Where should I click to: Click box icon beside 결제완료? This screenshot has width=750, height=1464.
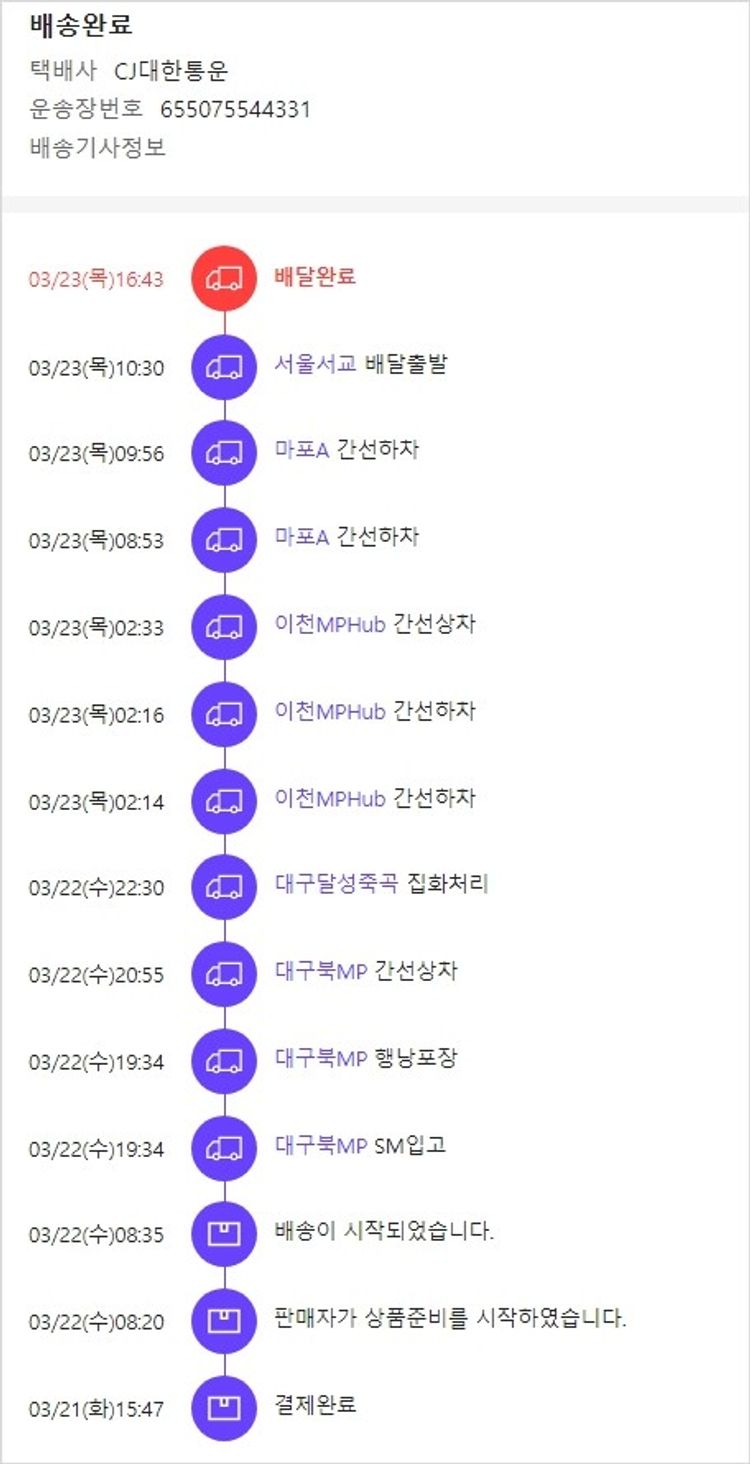224,1408
